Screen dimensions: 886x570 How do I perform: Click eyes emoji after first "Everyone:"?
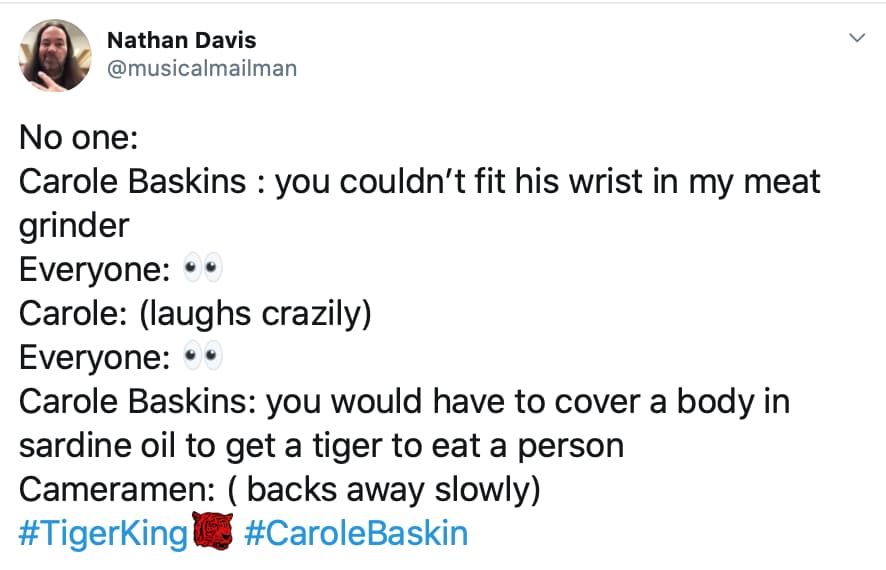pos(201,269)
